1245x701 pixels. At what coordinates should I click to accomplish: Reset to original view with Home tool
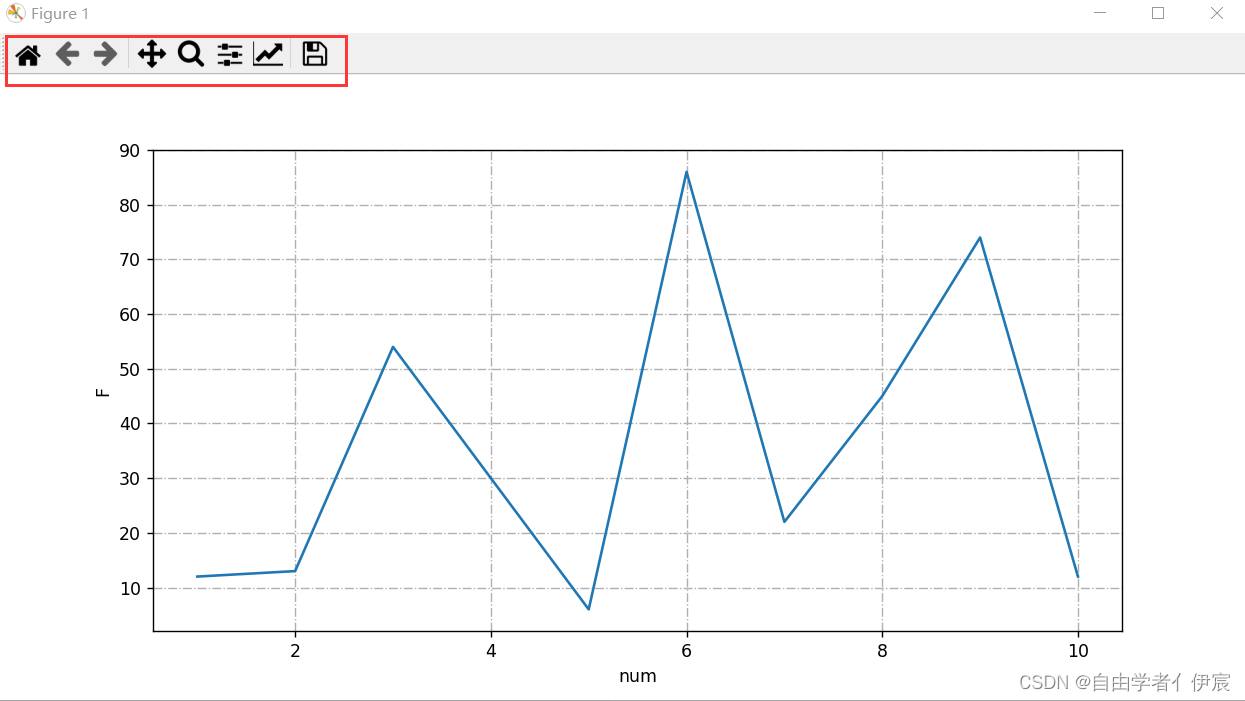pyautogui.click(x=27, y=55)
